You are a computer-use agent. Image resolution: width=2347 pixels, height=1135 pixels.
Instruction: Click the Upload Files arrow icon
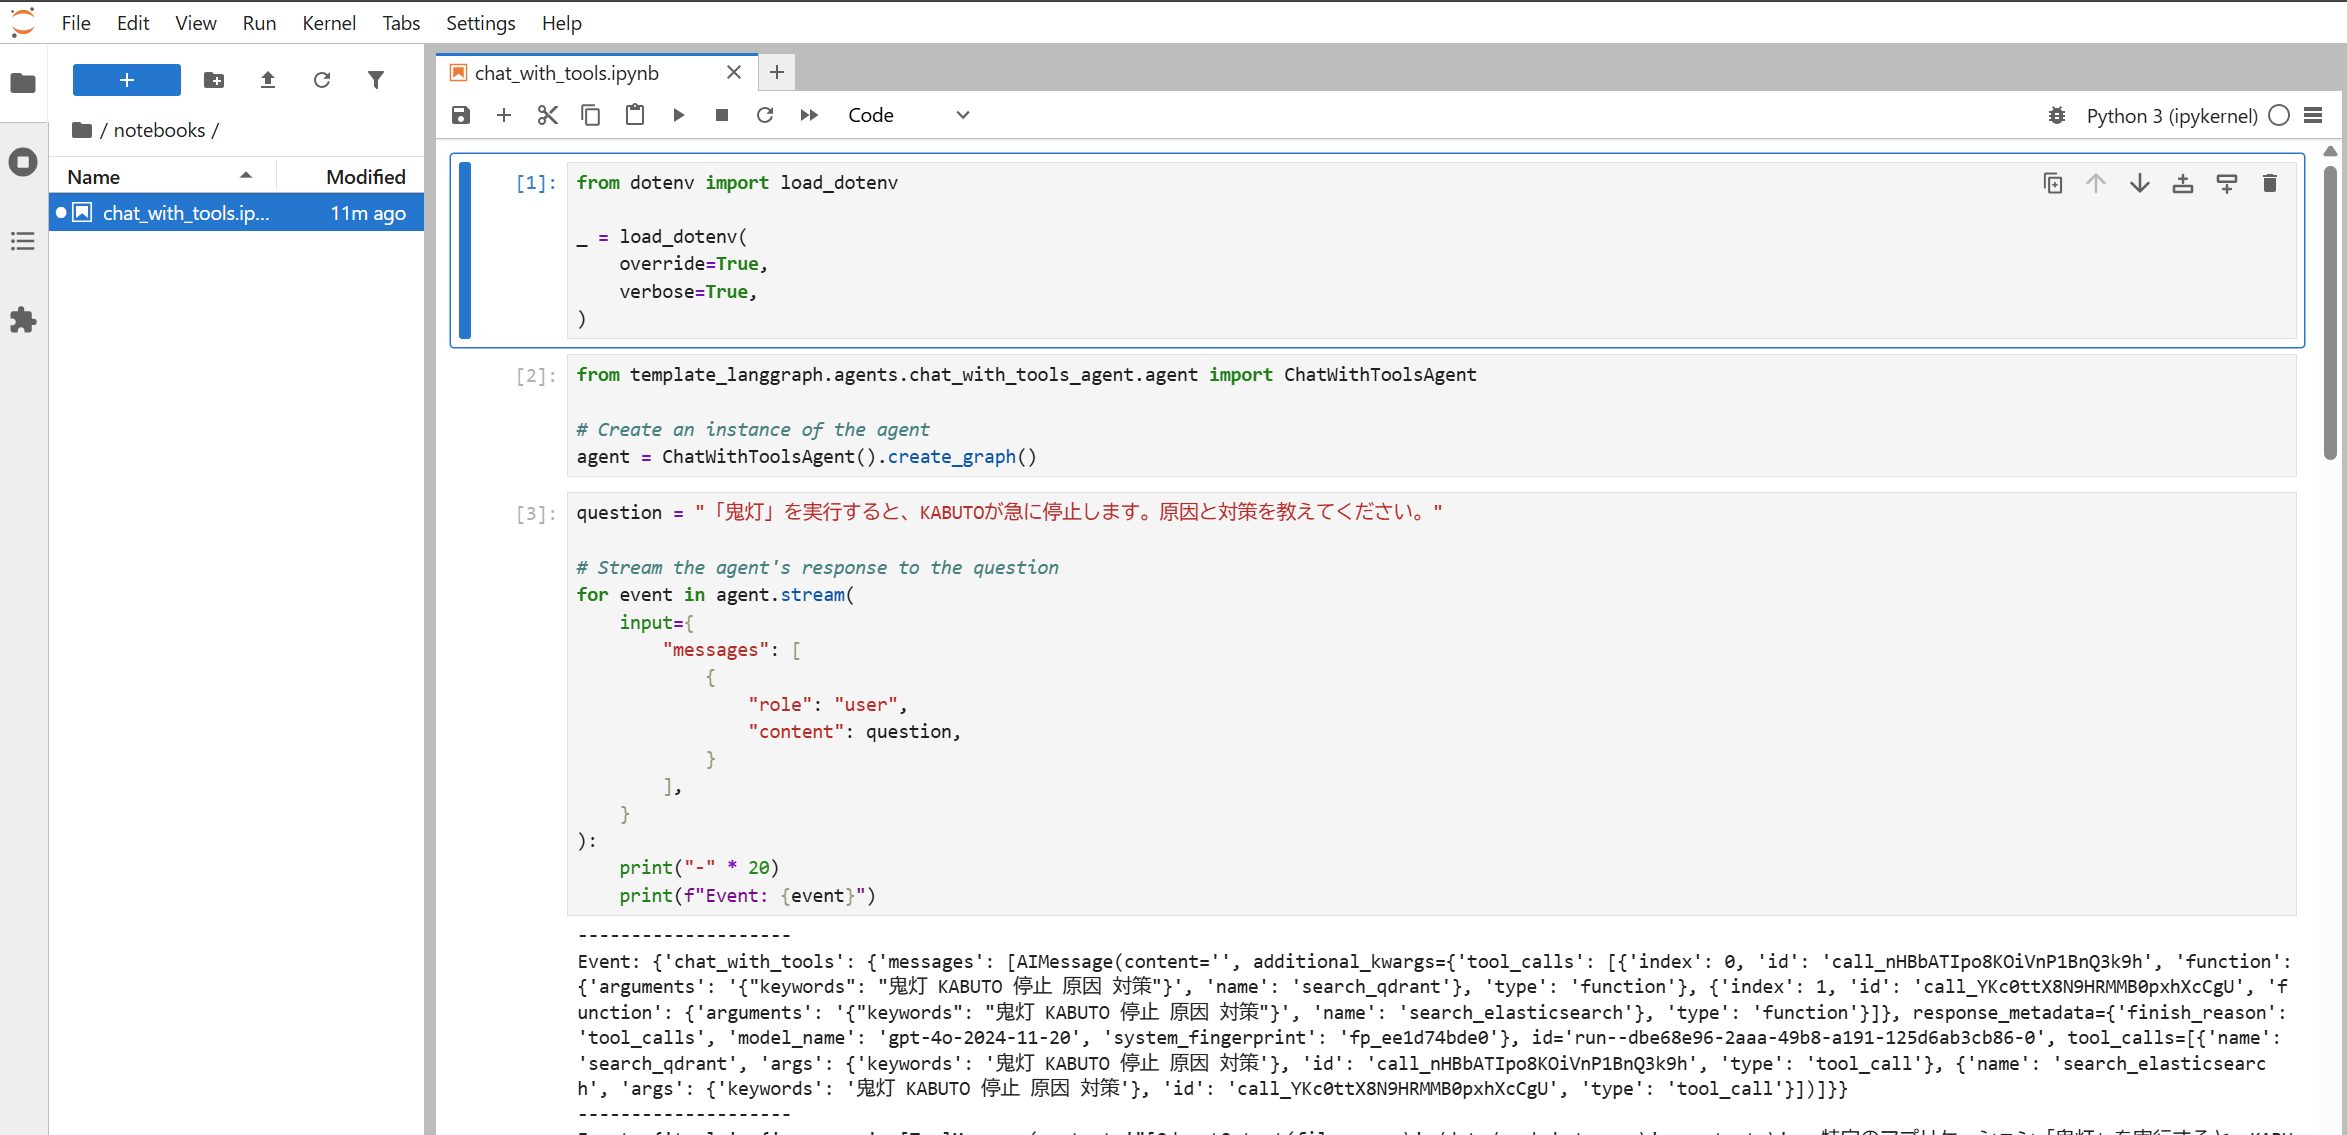268,80
